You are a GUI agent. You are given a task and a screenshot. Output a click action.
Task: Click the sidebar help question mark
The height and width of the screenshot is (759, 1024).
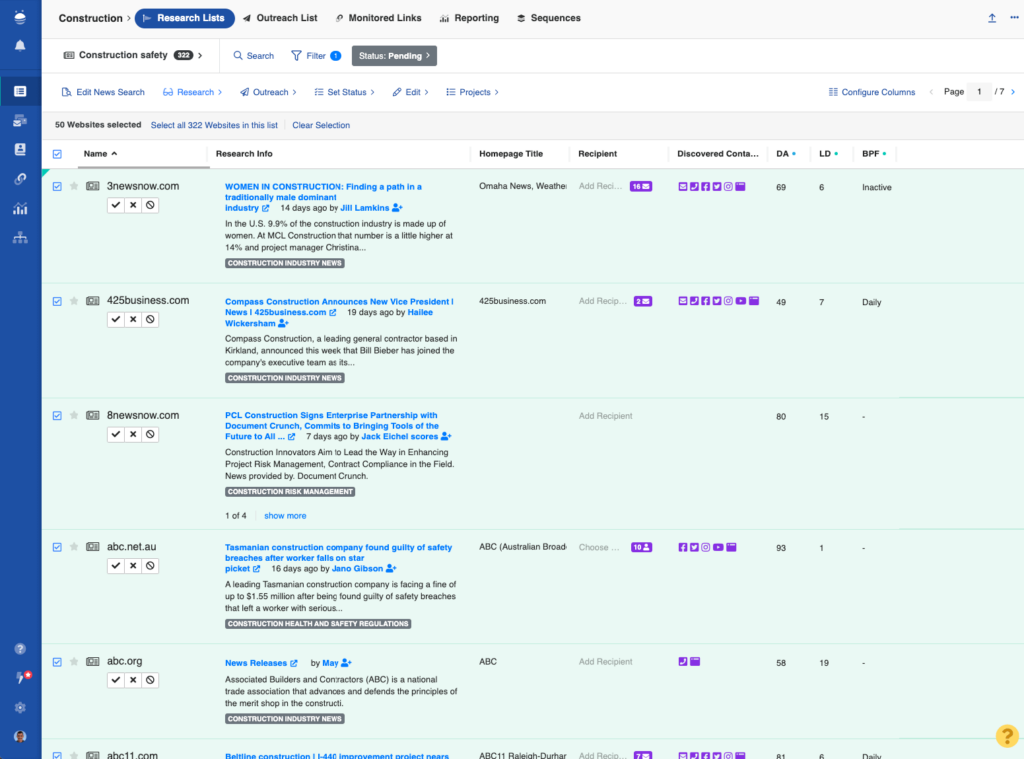[20, 649]
